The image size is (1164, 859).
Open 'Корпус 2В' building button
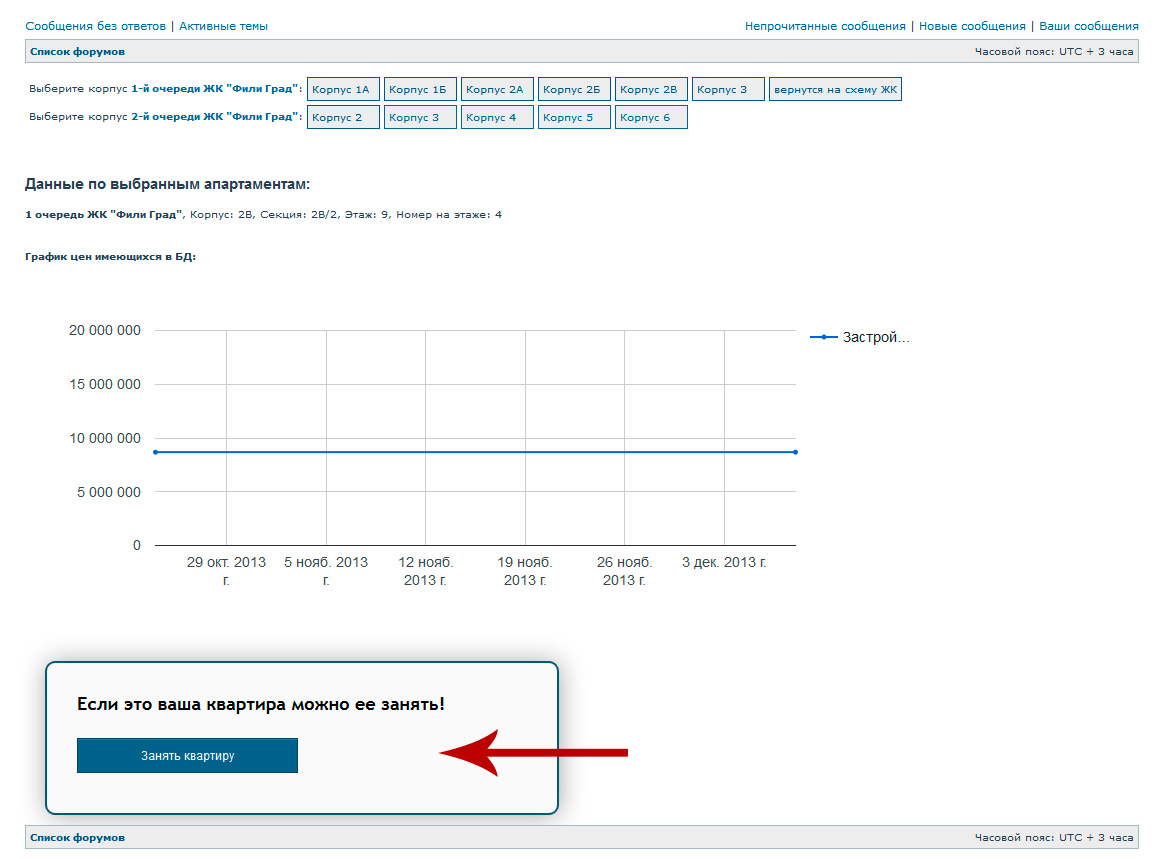[x=650, y=90]
